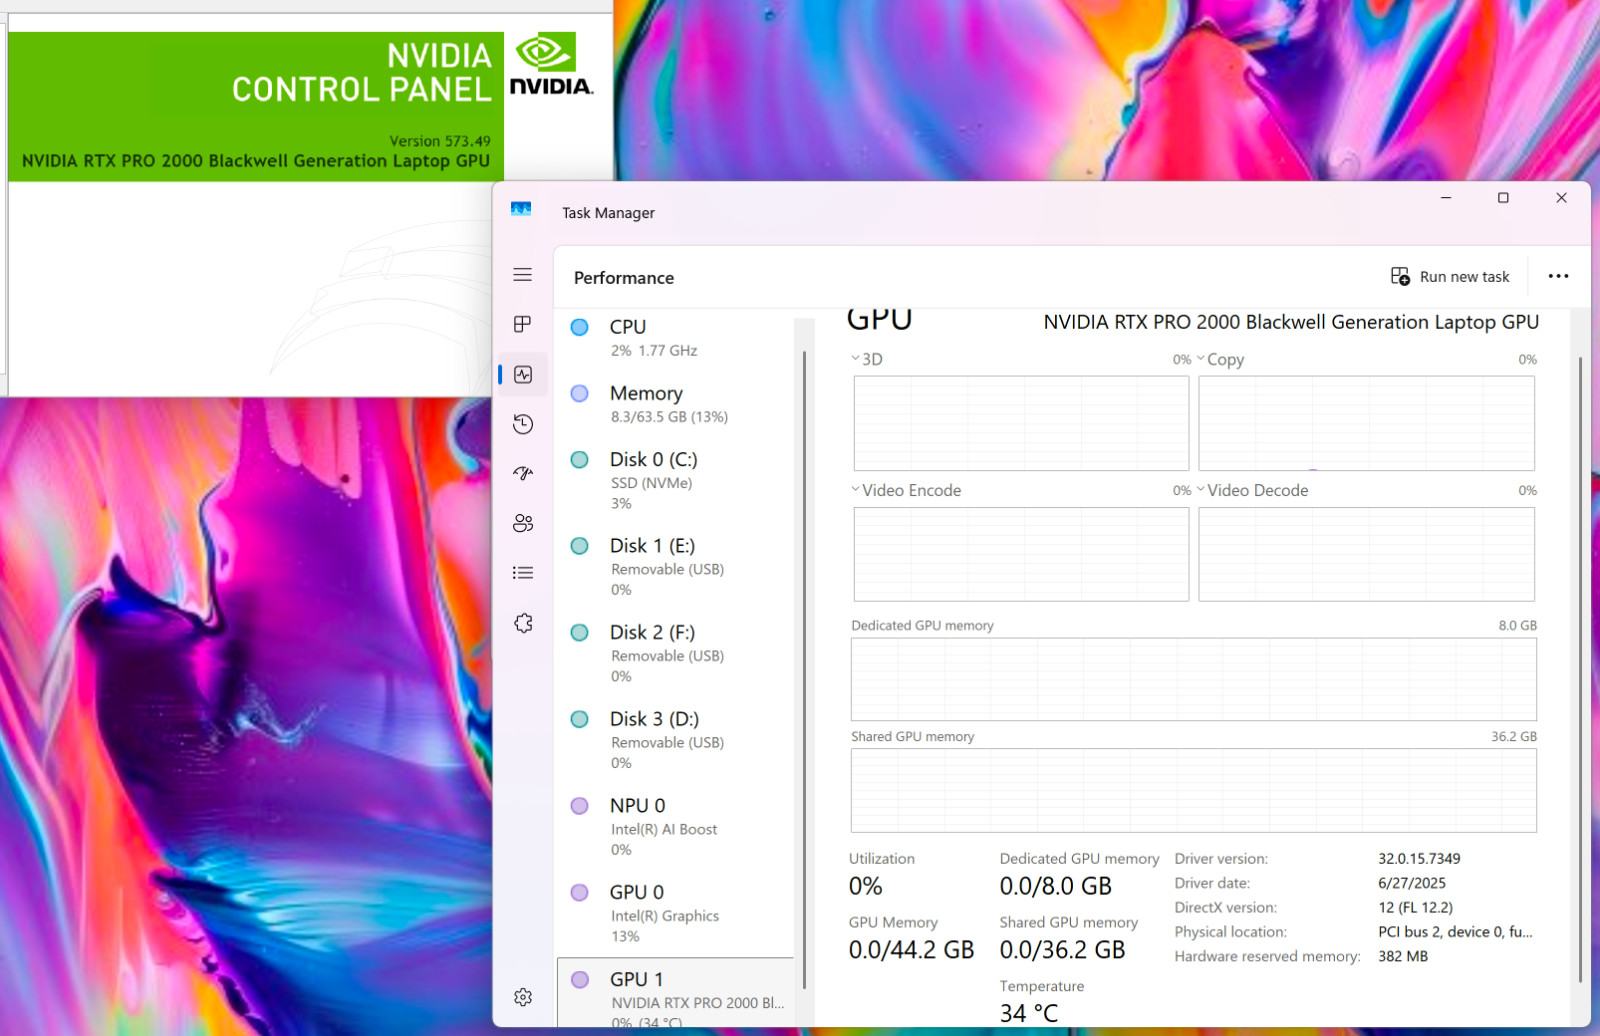1600x1036 pixels.
Task: Open the Users page icon
Action: pos(523,523)
